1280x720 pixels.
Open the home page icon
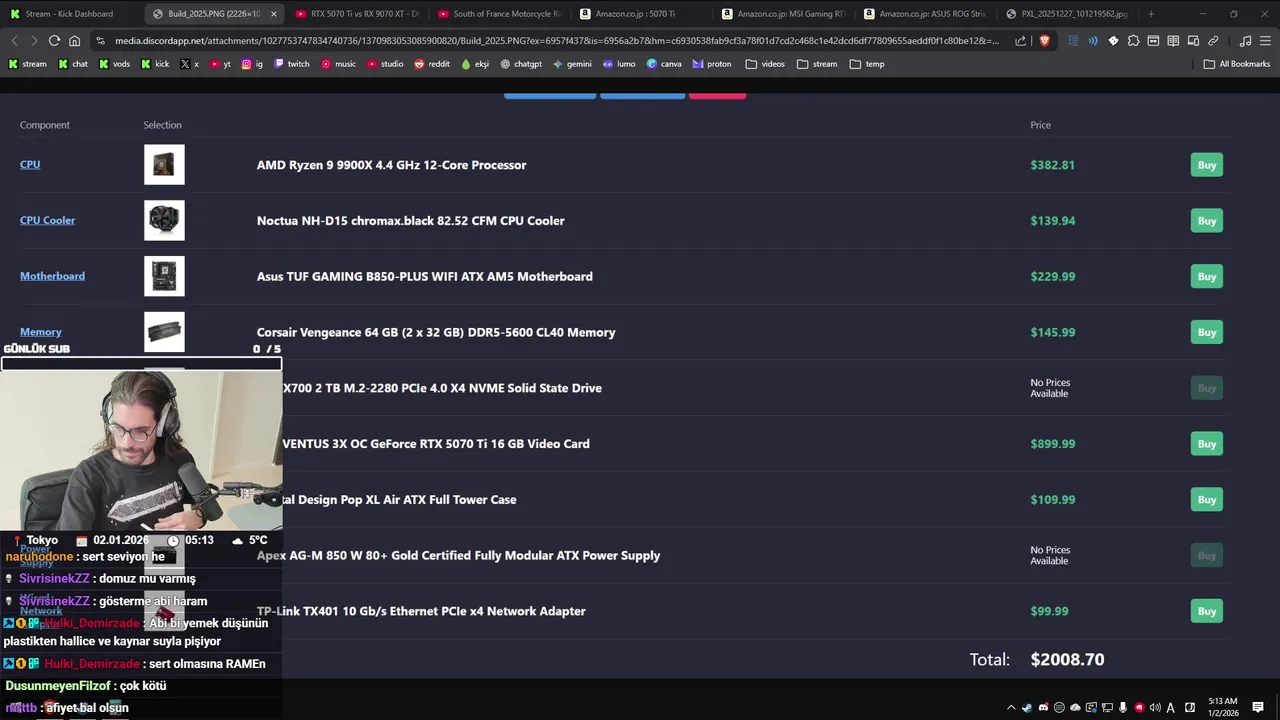coord(74,41)
